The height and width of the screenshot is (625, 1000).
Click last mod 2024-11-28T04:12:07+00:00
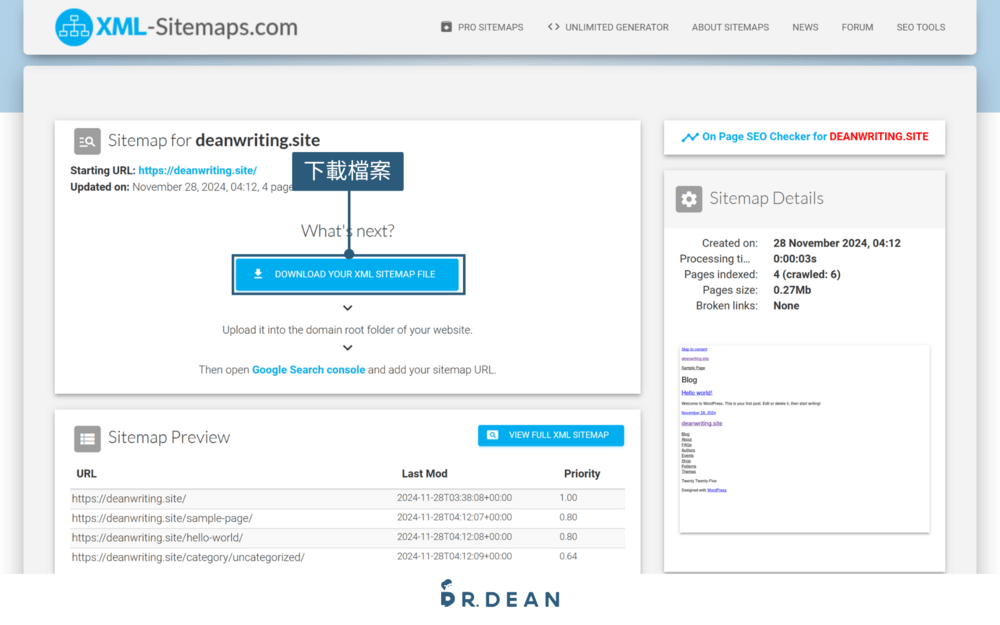454,517
